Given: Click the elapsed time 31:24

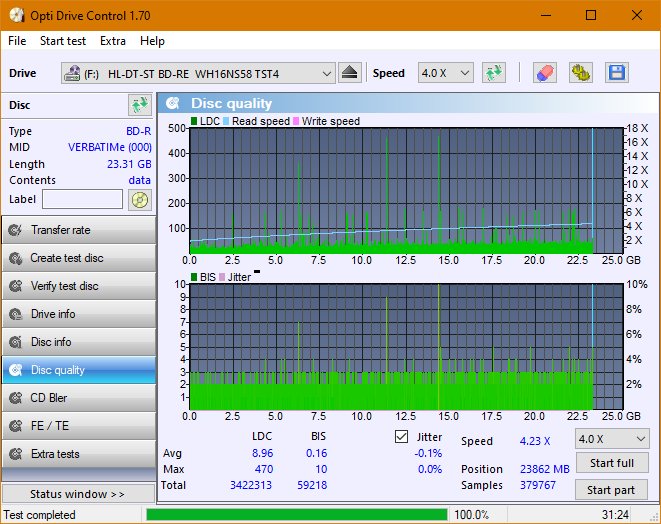Looking at the screenshot, I should 615,515.
